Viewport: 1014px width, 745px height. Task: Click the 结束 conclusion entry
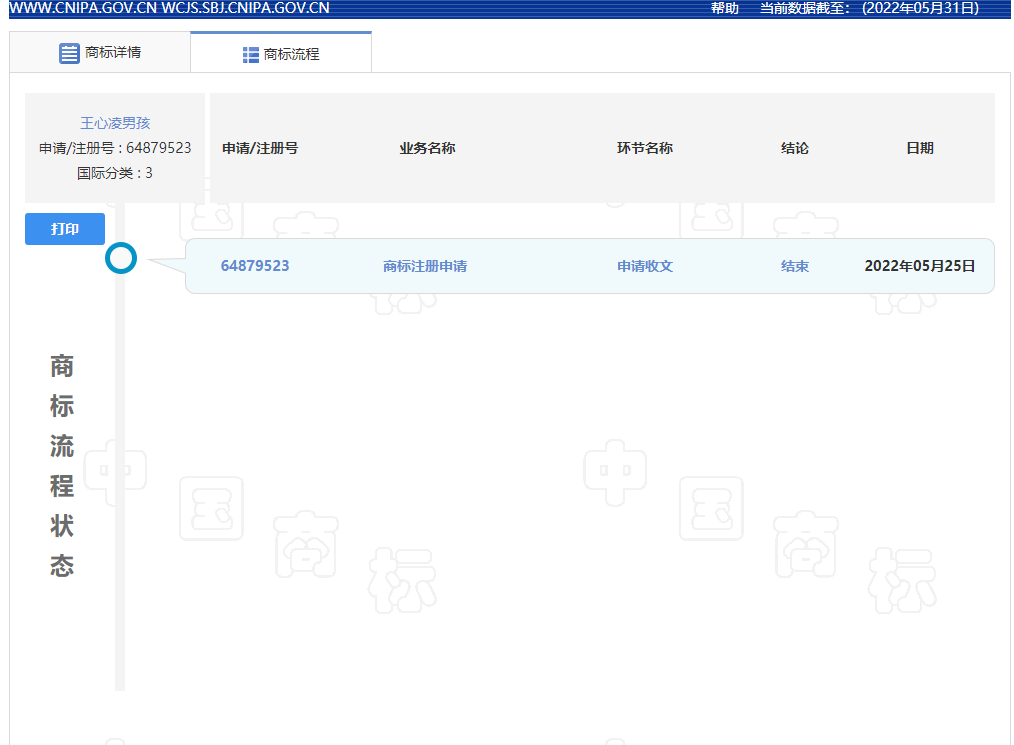(x=795, y=266)
